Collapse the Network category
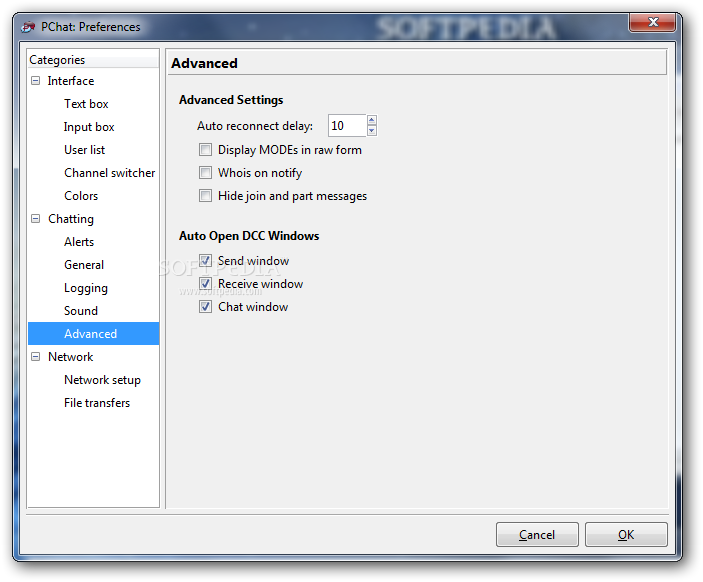703x582 pixels. [35, 357]
